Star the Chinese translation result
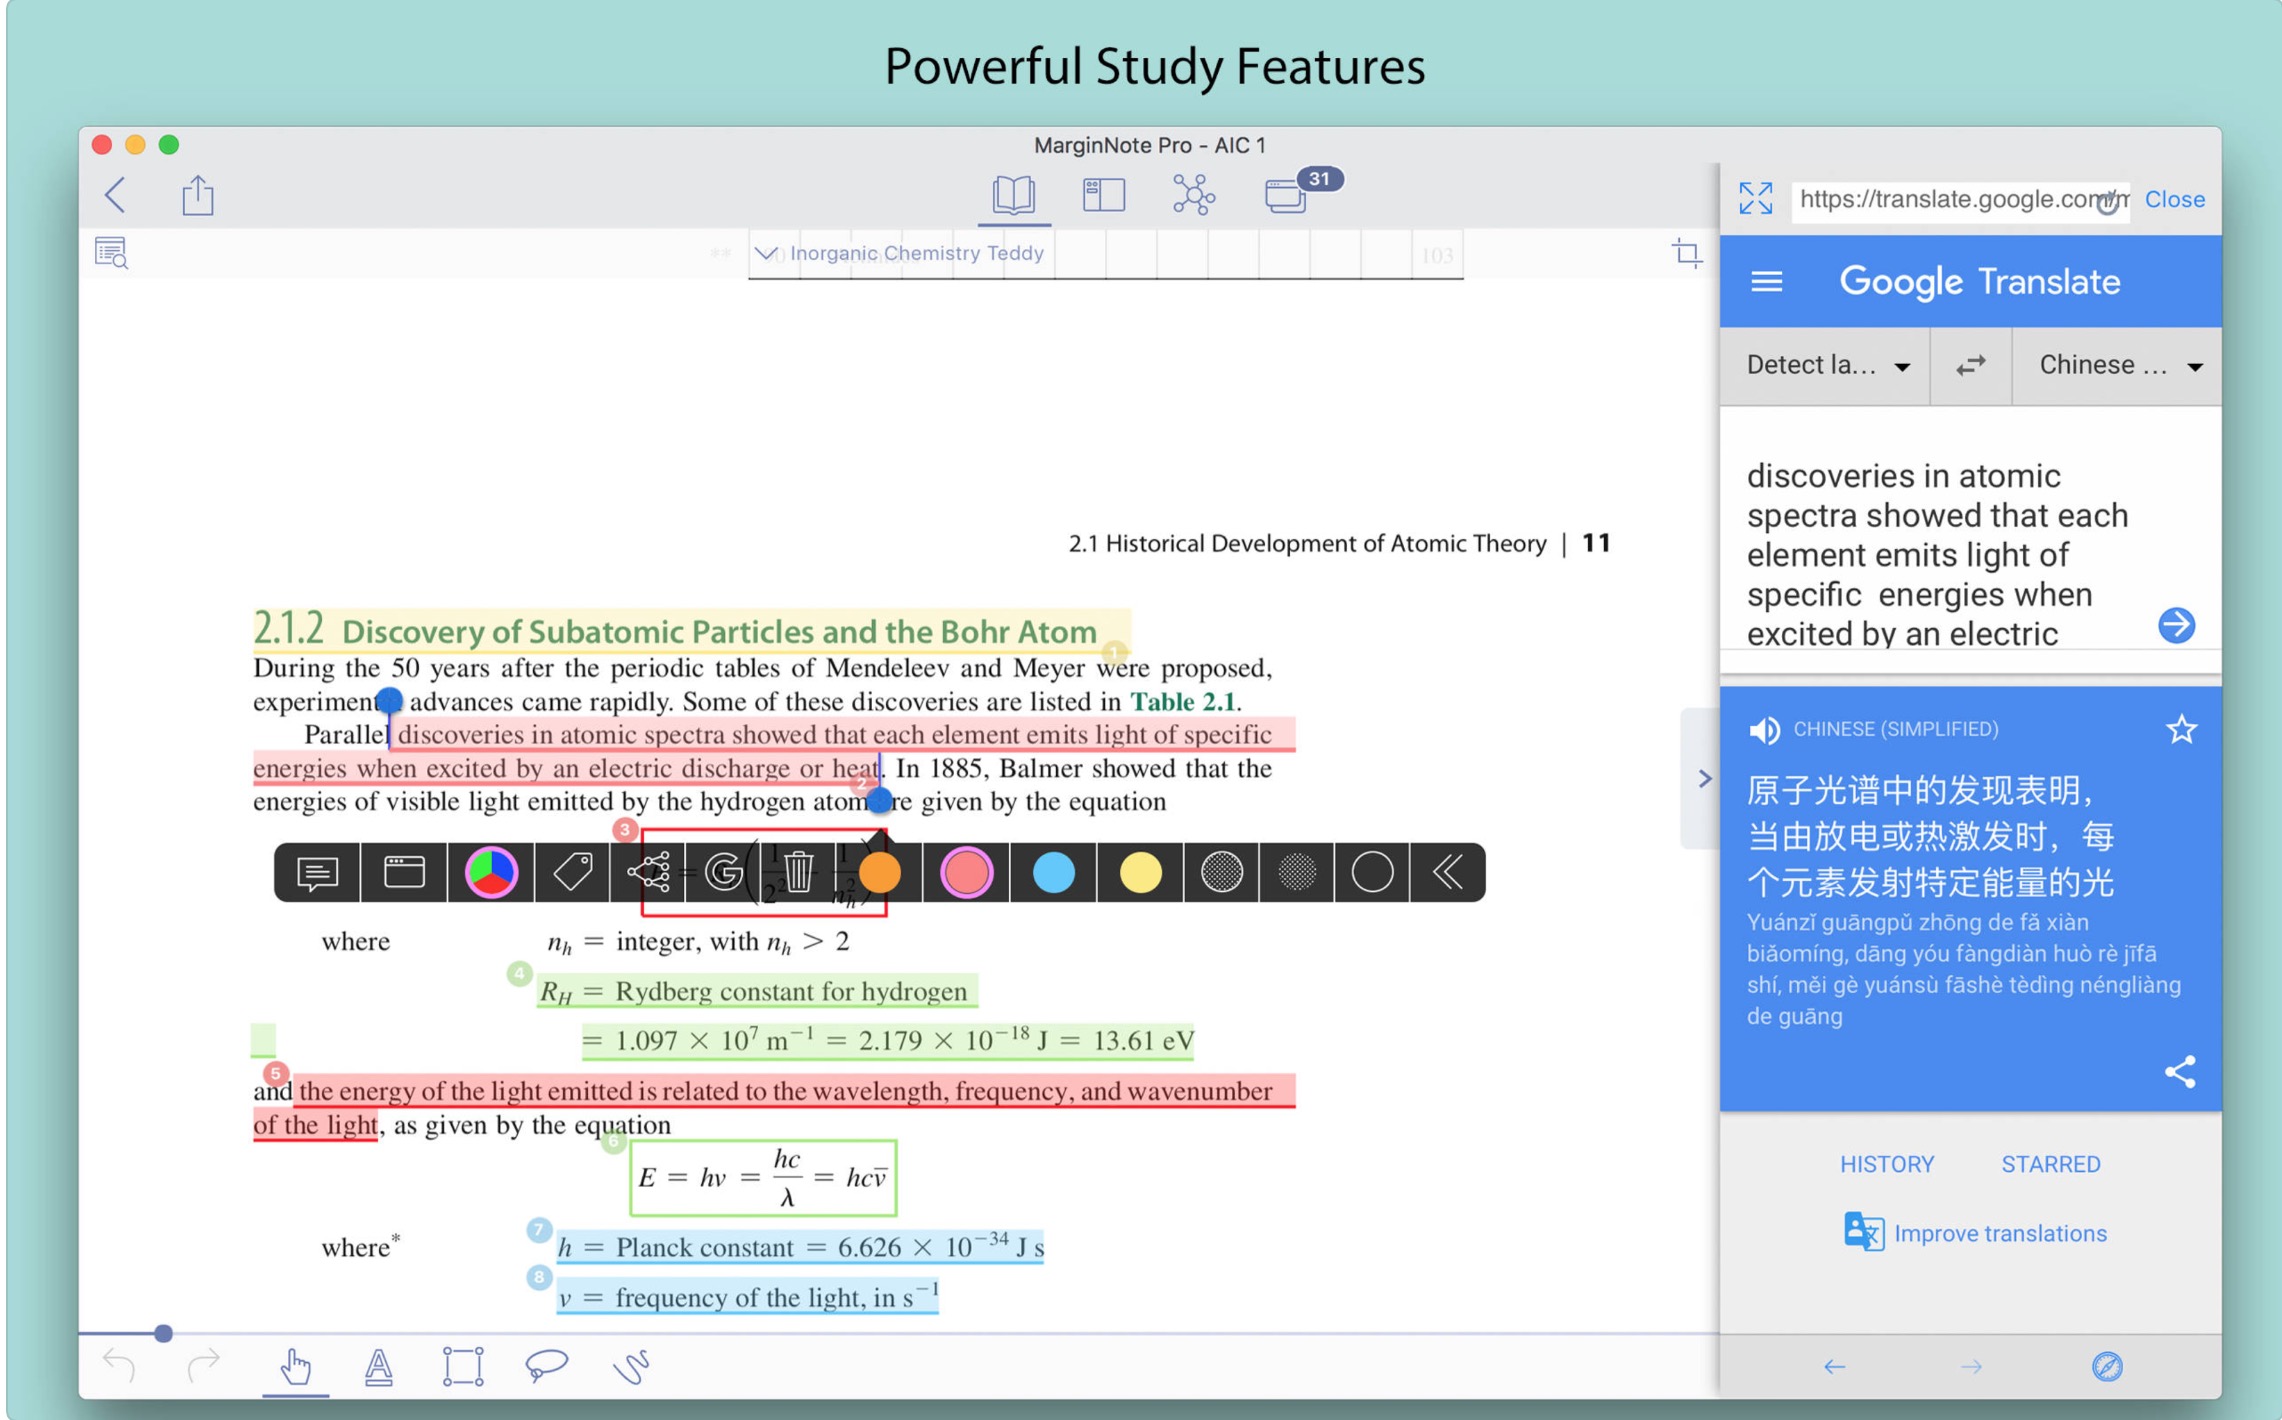 coord(2181,729)
